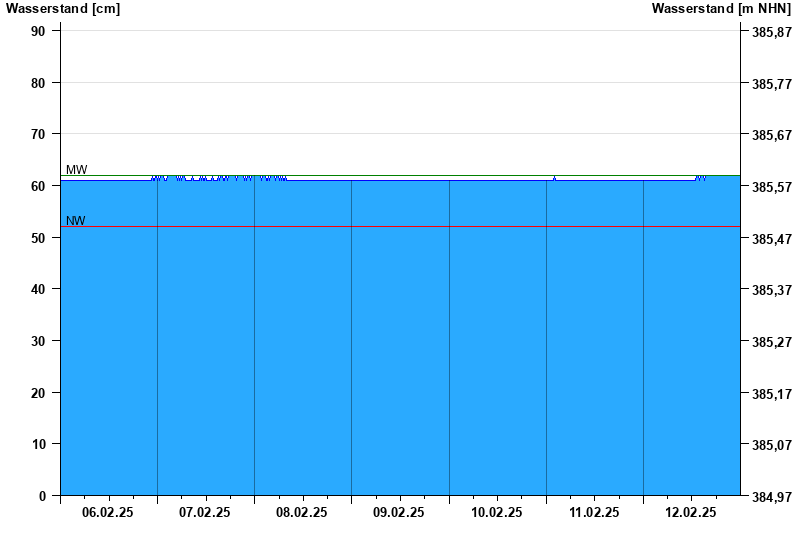Pick the 09.02.25 date label
800x550 pixels.
(399, 513)
